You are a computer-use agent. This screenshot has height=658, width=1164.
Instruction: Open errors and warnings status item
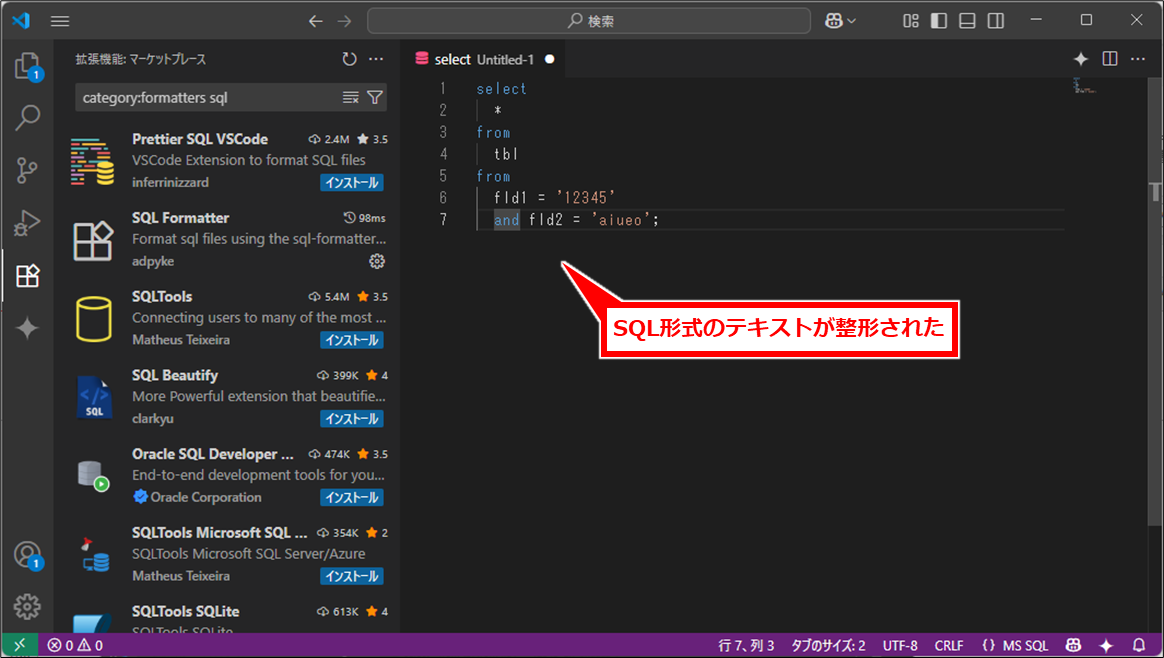[76, 645]
